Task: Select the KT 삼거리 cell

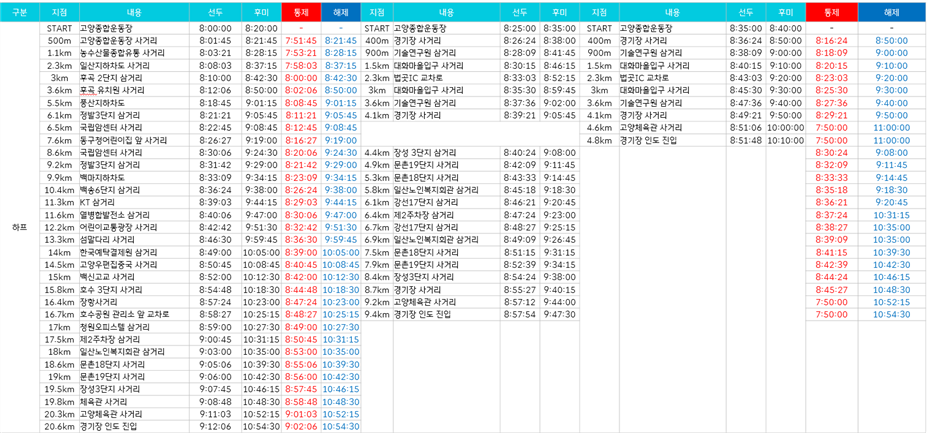Action: click(x=134, y=202)
